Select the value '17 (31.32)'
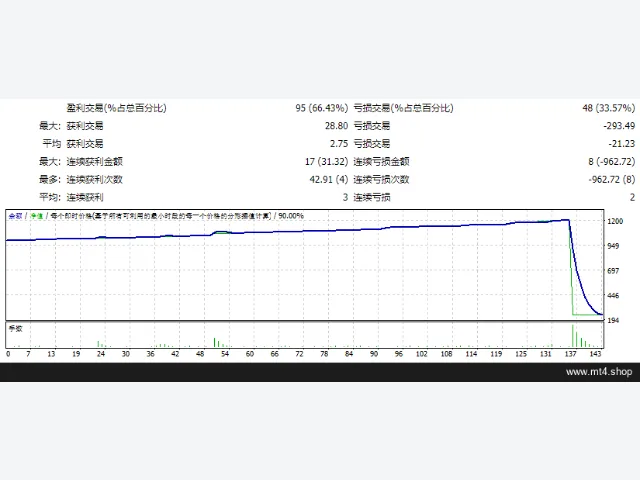The height and width of the screenshot is (480, 640). [326, 162]
